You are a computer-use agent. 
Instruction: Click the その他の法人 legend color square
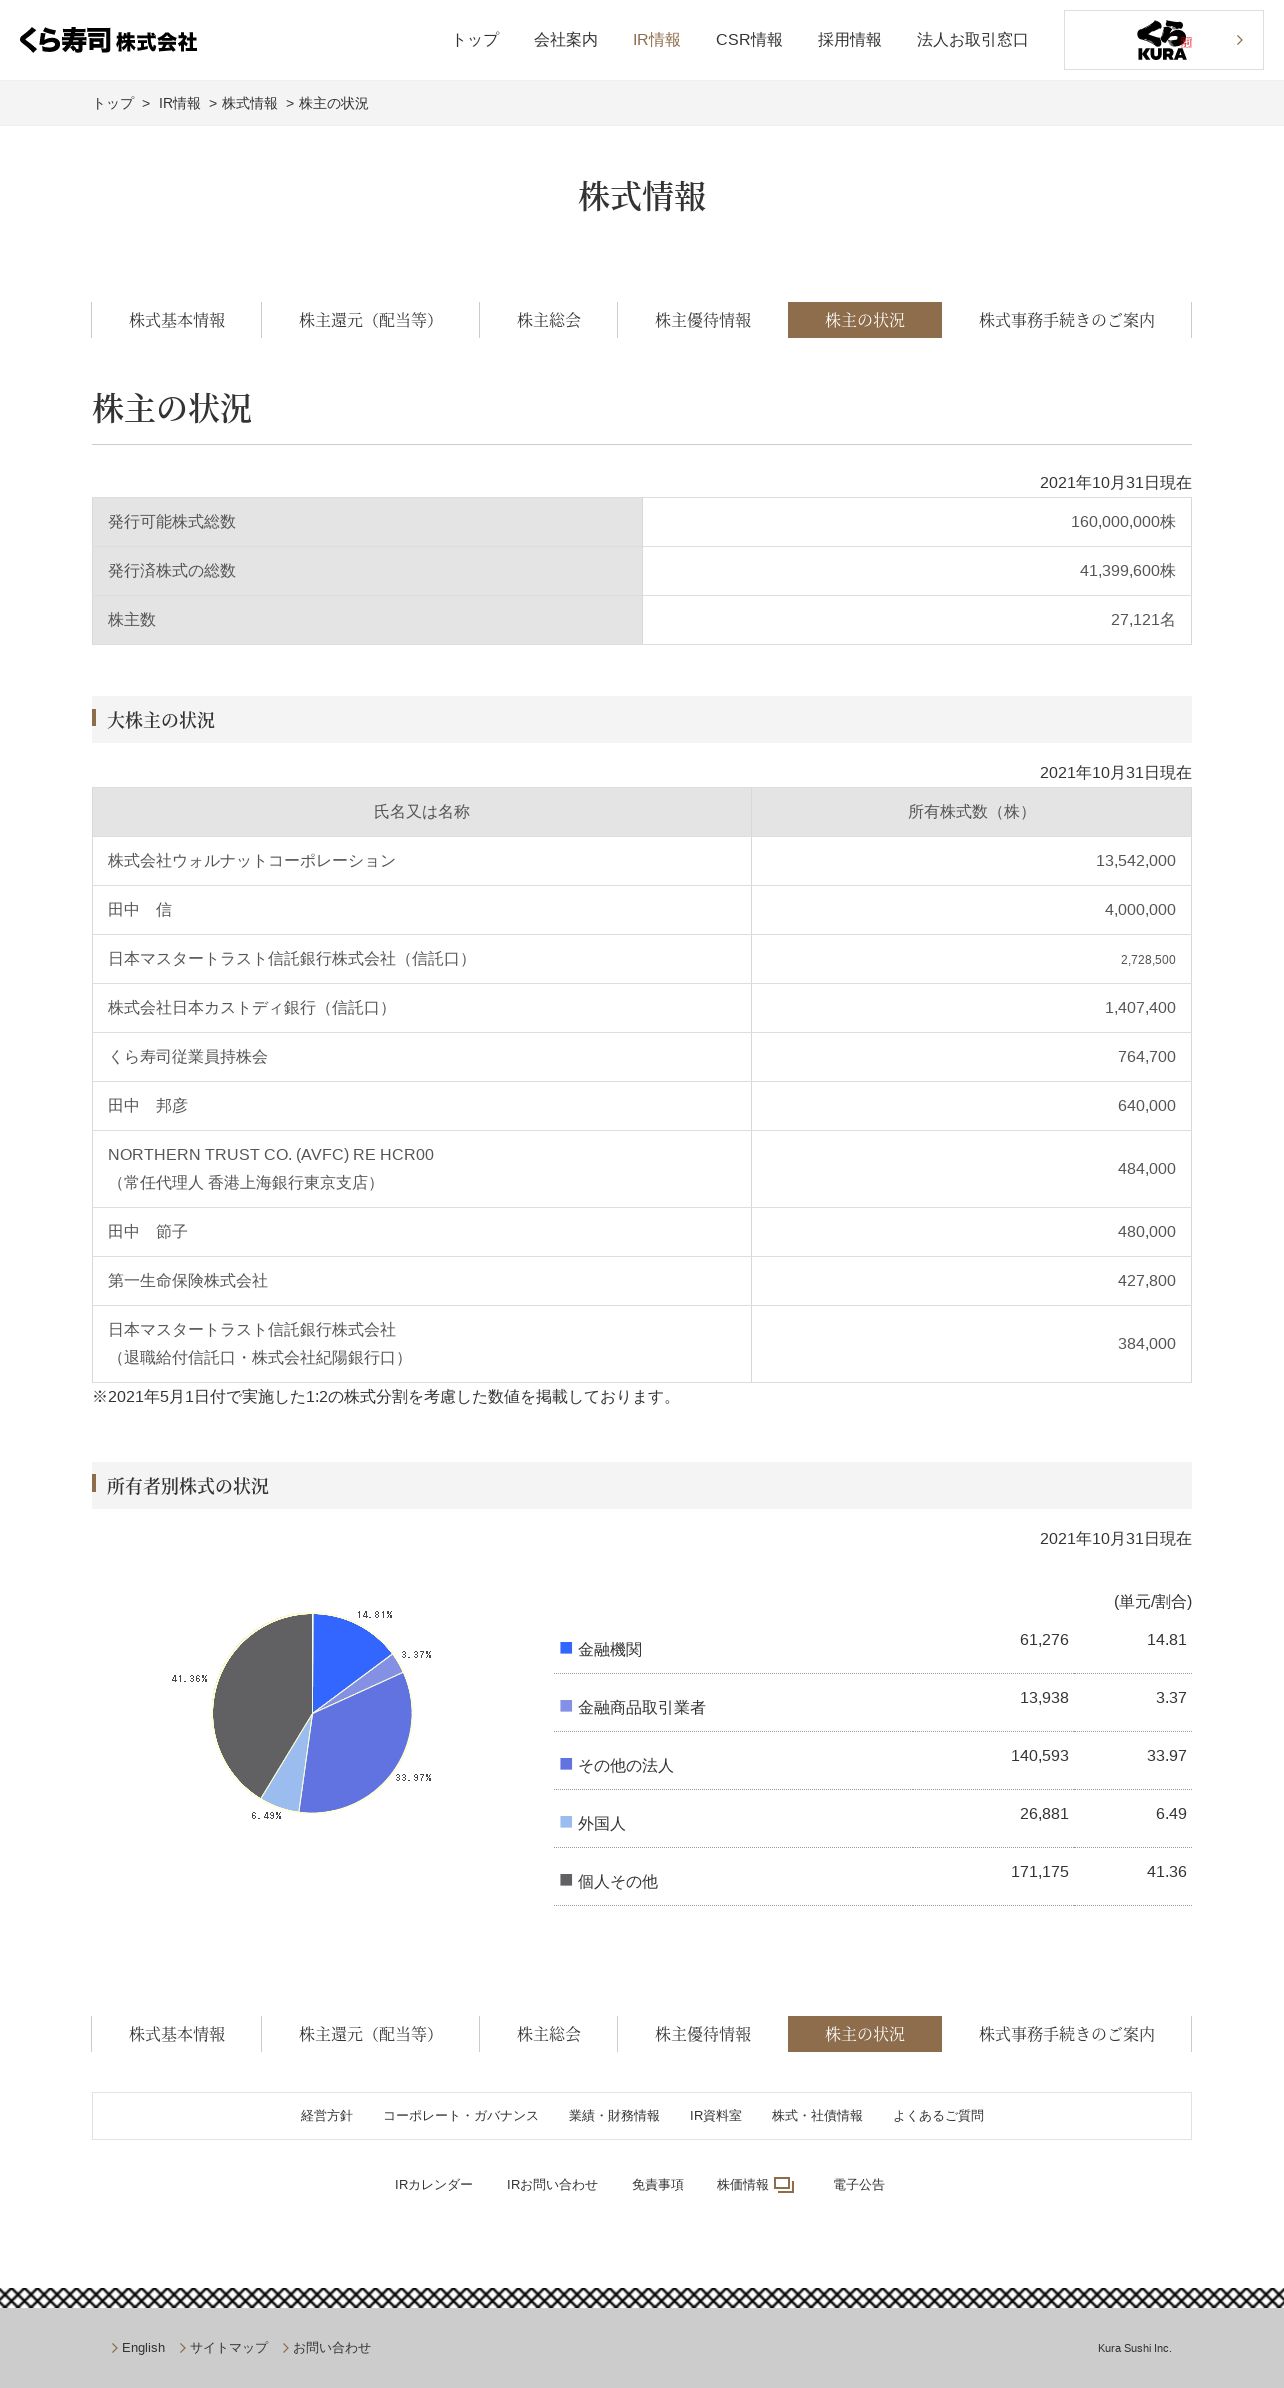pyautogui.click(x=566, y=1764)
